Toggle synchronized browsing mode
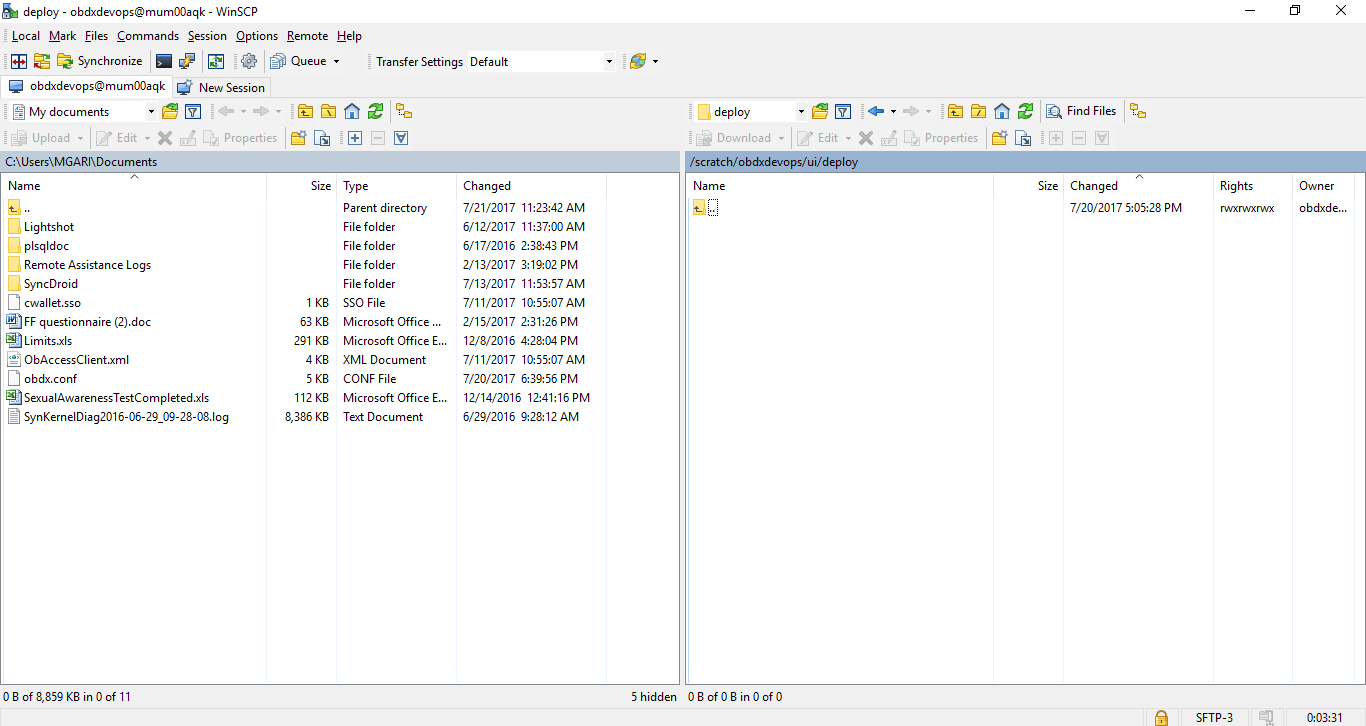 coord(214,61)
